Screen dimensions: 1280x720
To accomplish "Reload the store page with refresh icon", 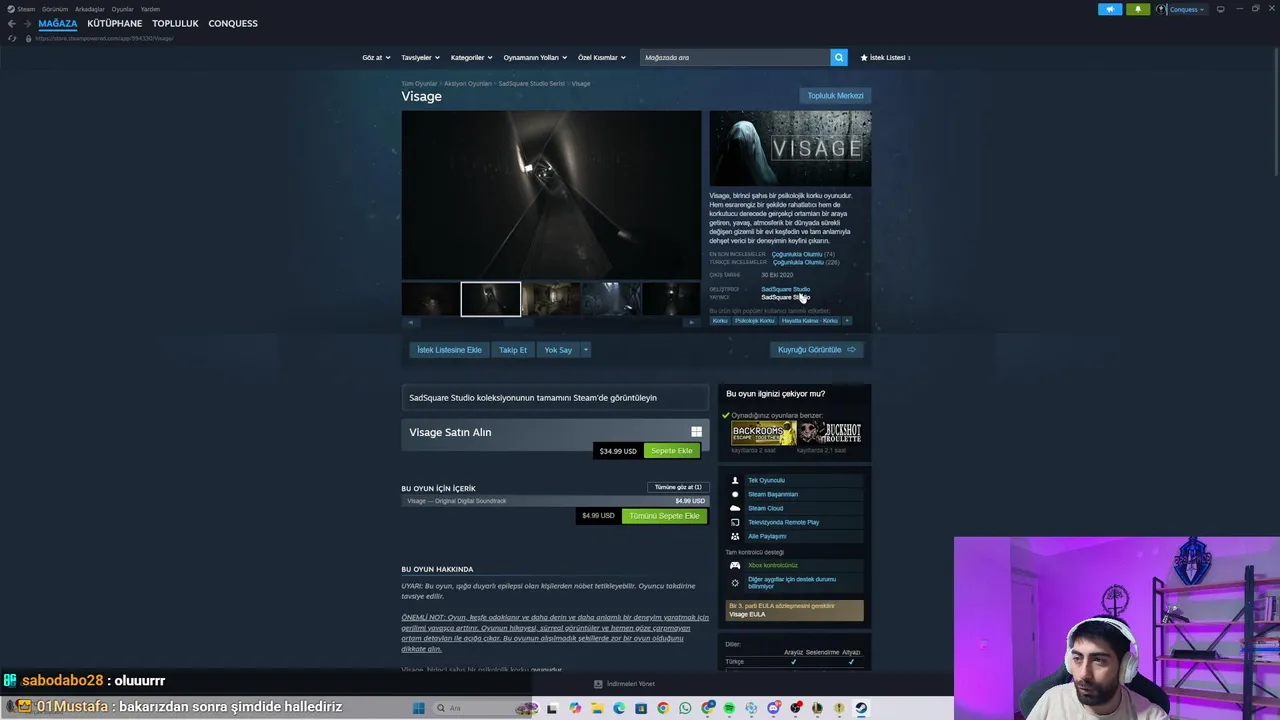I will 12,38.
